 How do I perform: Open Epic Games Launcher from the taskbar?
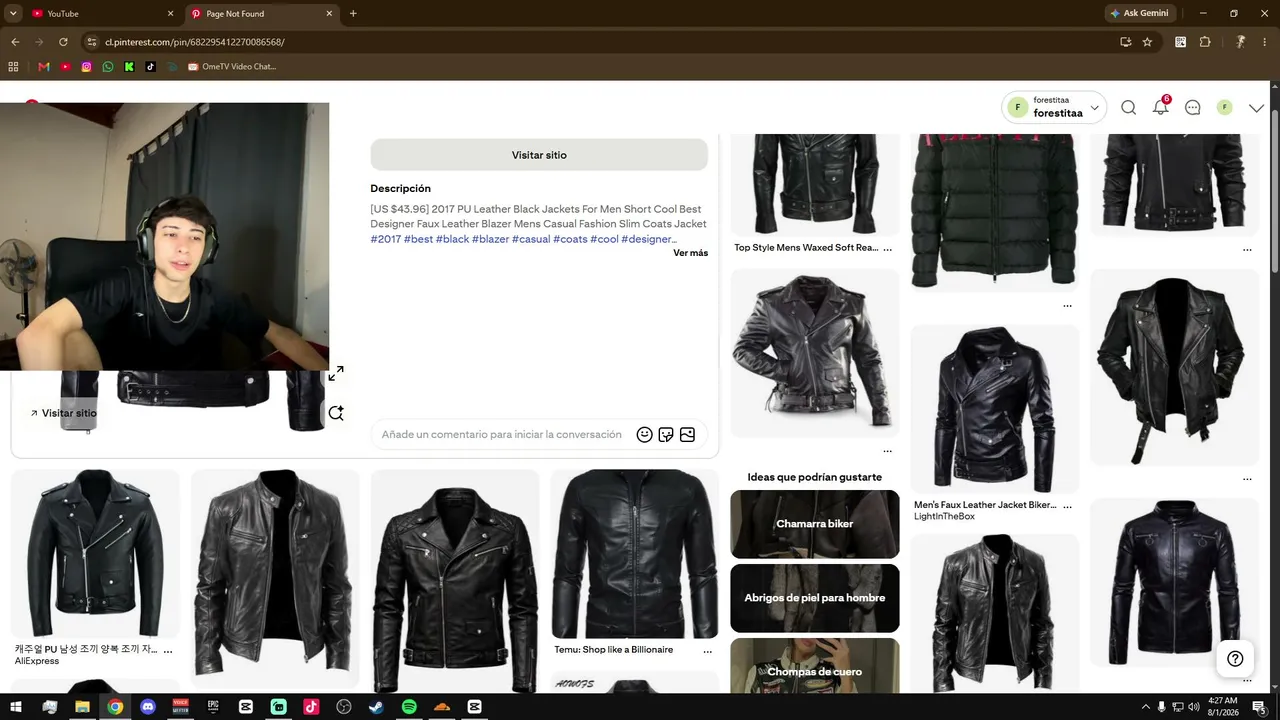point(213,707)
